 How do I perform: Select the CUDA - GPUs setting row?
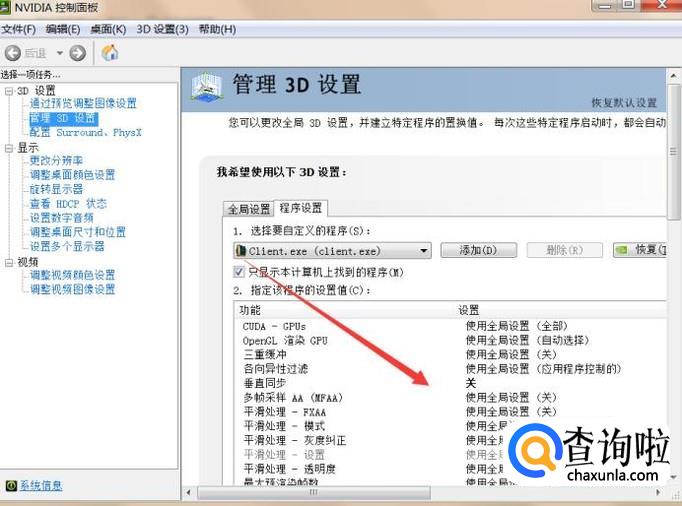click(x=450, y=326)
